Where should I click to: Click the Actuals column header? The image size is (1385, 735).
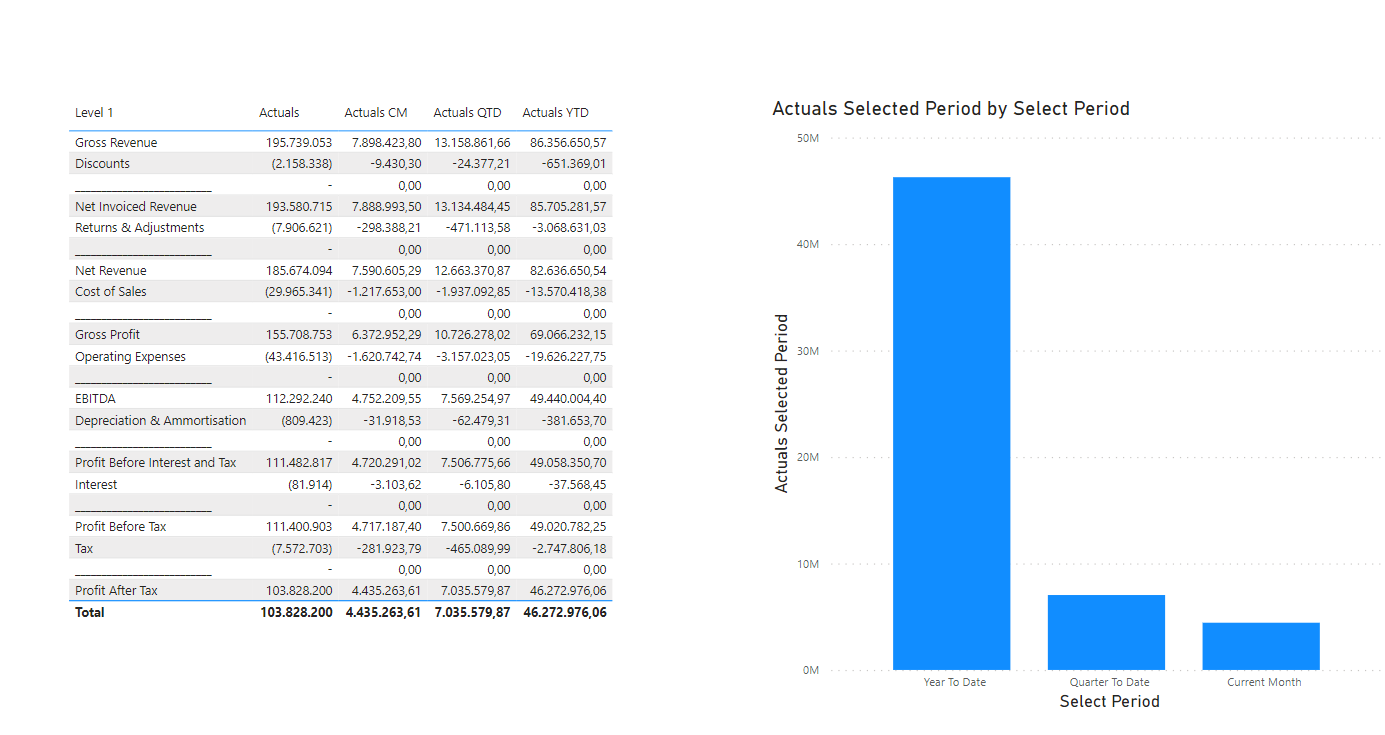(x=279, y=113)
